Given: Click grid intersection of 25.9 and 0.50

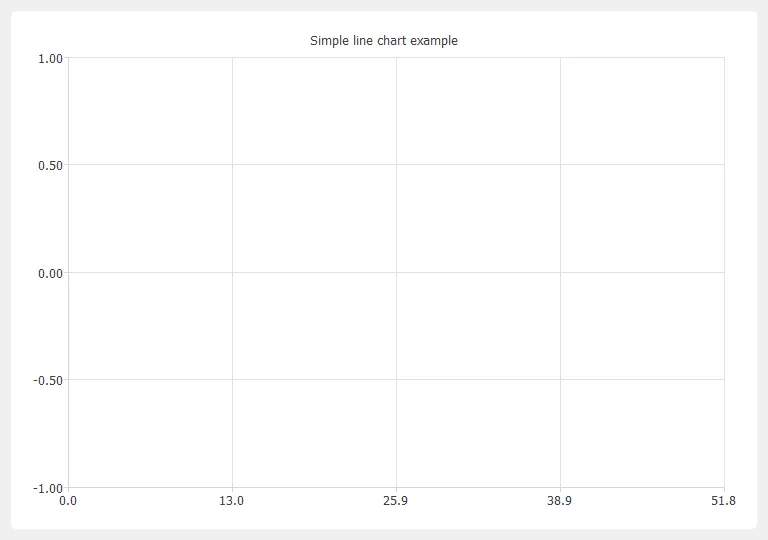Looking at the screenshot, I should coord(396,165).
